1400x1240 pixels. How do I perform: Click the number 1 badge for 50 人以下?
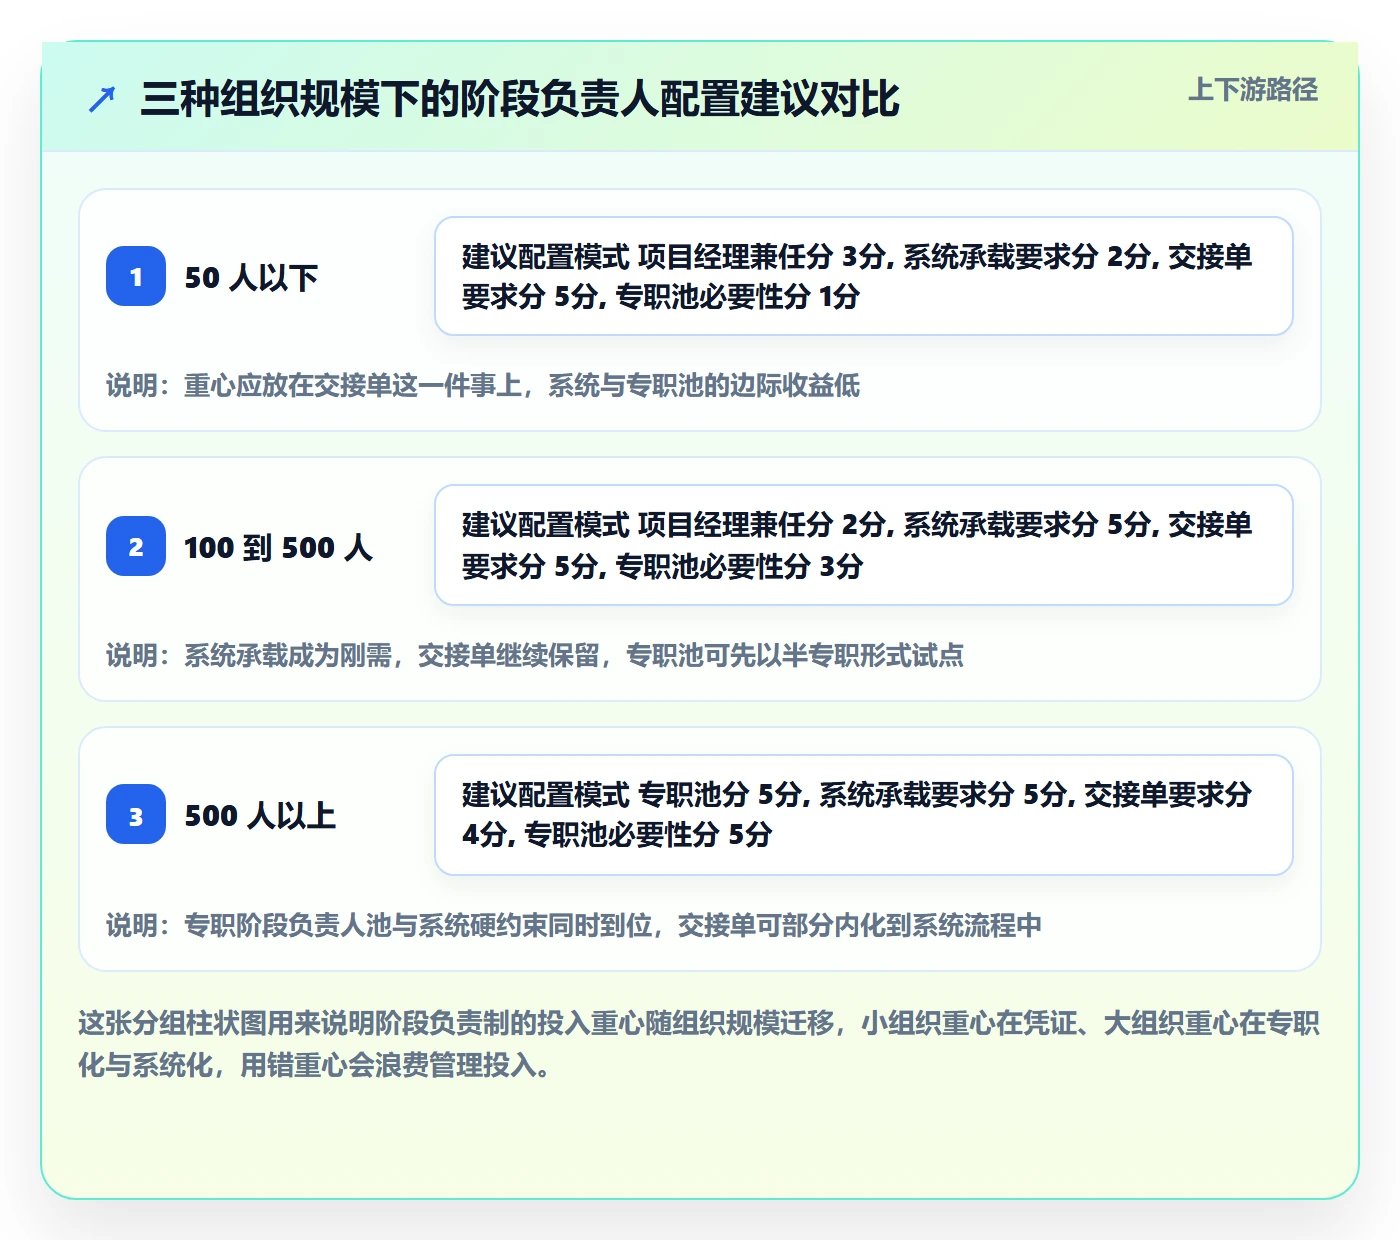pyautogui.click(x=136, y=276)
